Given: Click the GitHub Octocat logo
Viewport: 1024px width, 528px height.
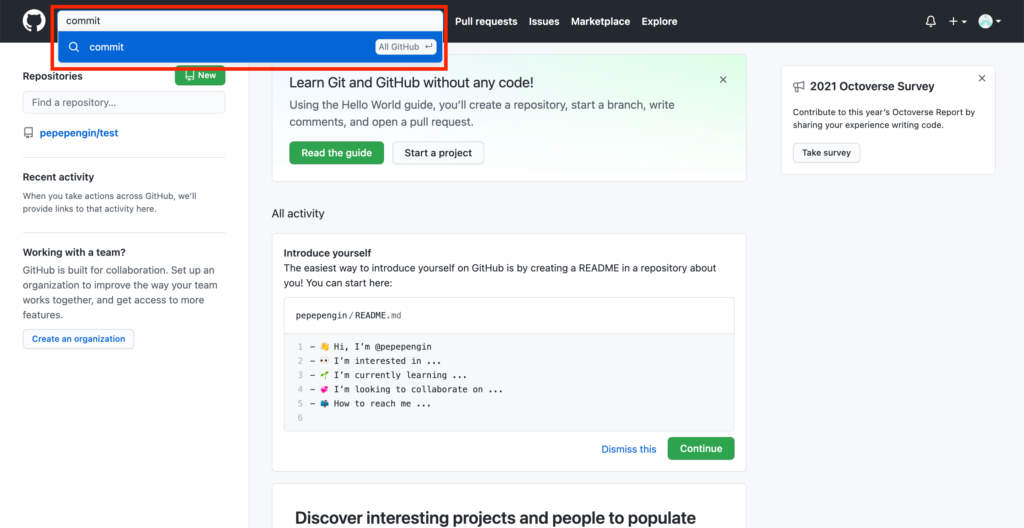Looking at the screenshot, I should (x=34, y=21).
